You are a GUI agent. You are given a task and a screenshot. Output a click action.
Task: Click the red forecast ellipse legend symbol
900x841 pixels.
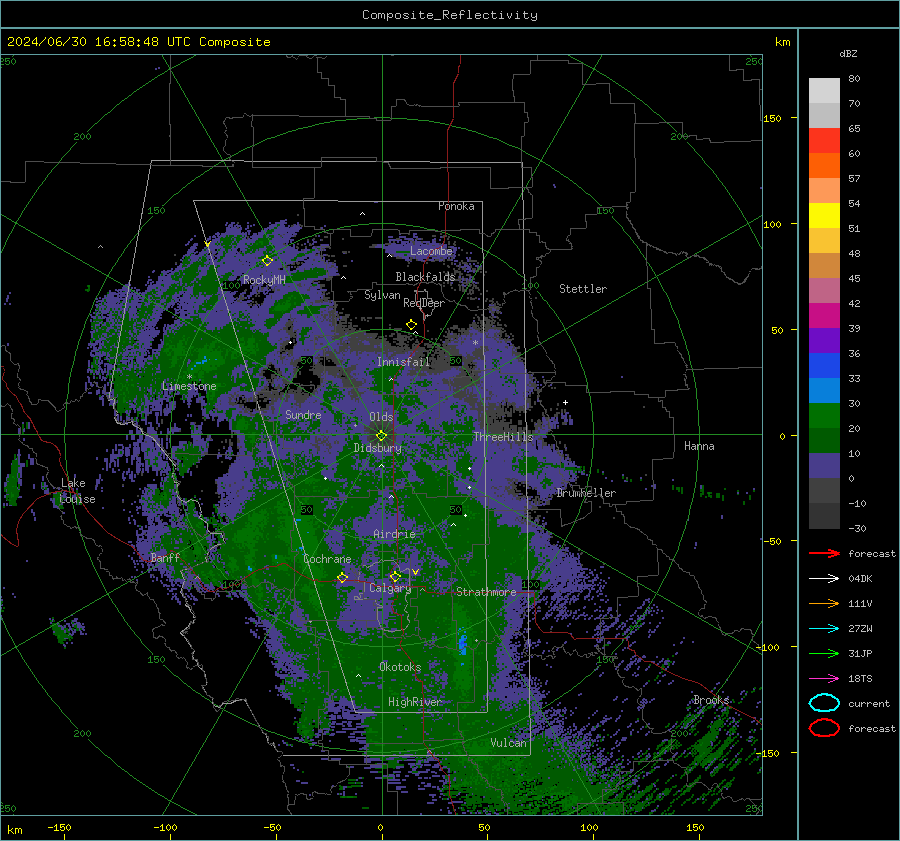tap(824, 728)
